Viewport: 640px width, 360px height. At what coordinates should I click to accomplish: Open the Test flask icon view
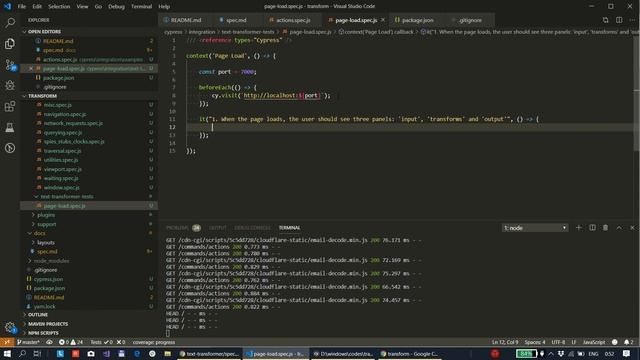click(10, 127)
